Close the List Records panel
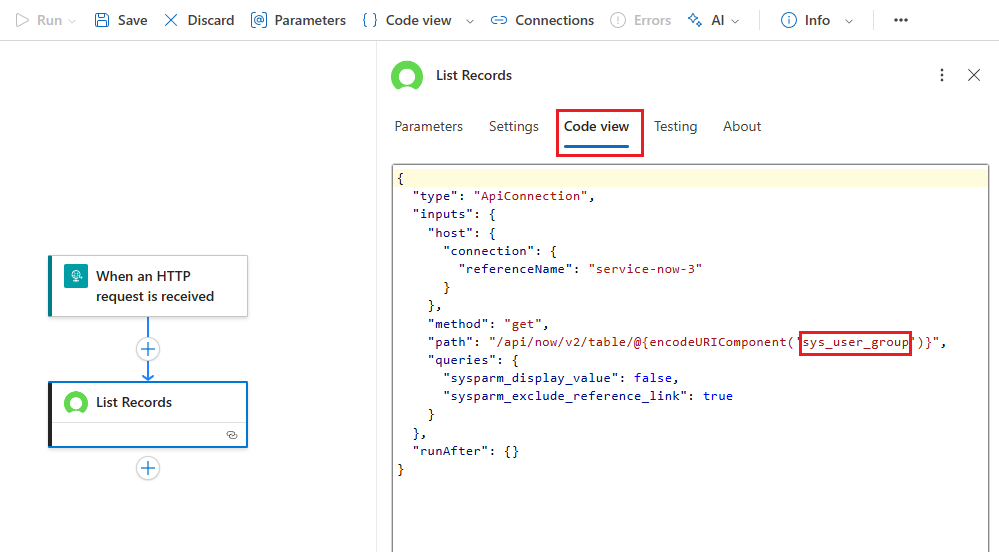This screenshot has width=999, height=552. [974, 75]
